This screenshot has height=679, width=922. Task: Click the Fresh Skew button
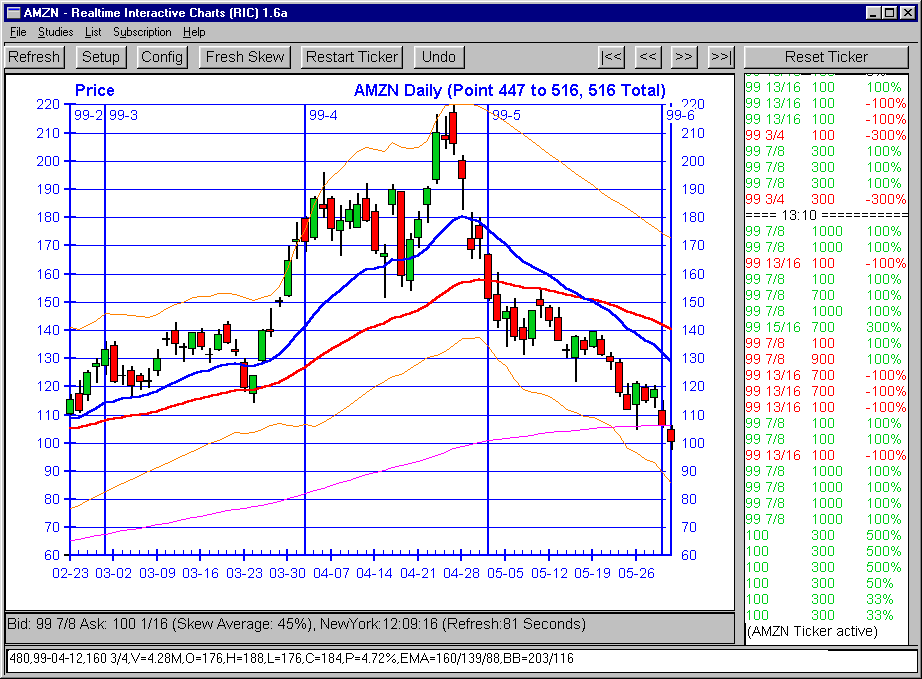point(245,57)
